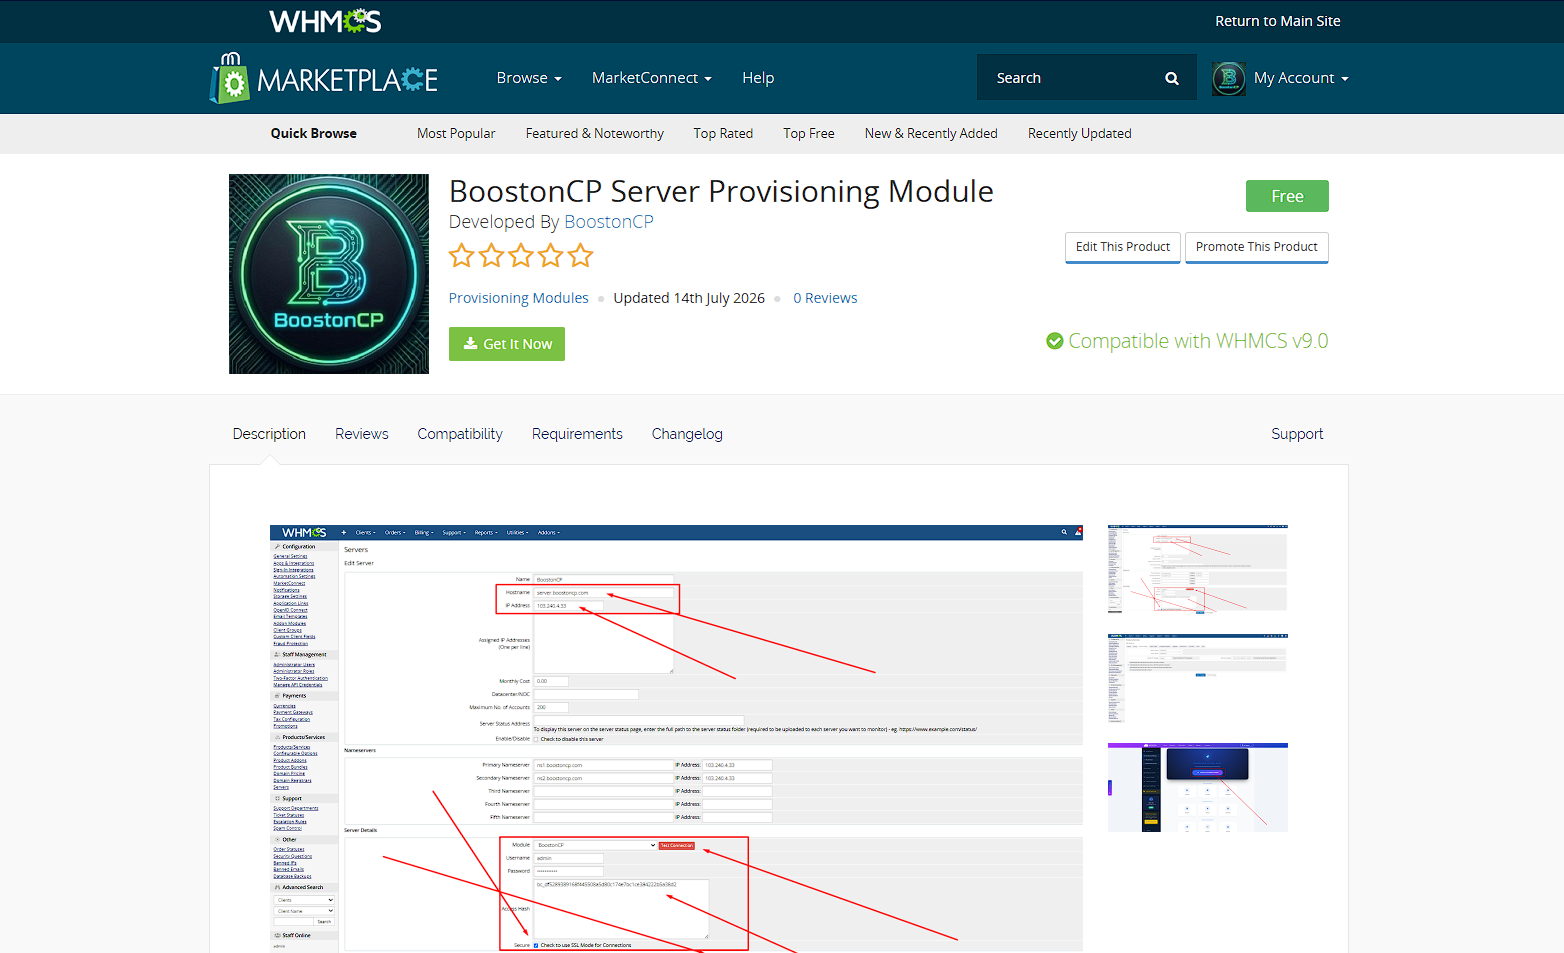Click the large BoostonCP product logo
Viewport: 1564px width, 953px height.
pos(329,274)
